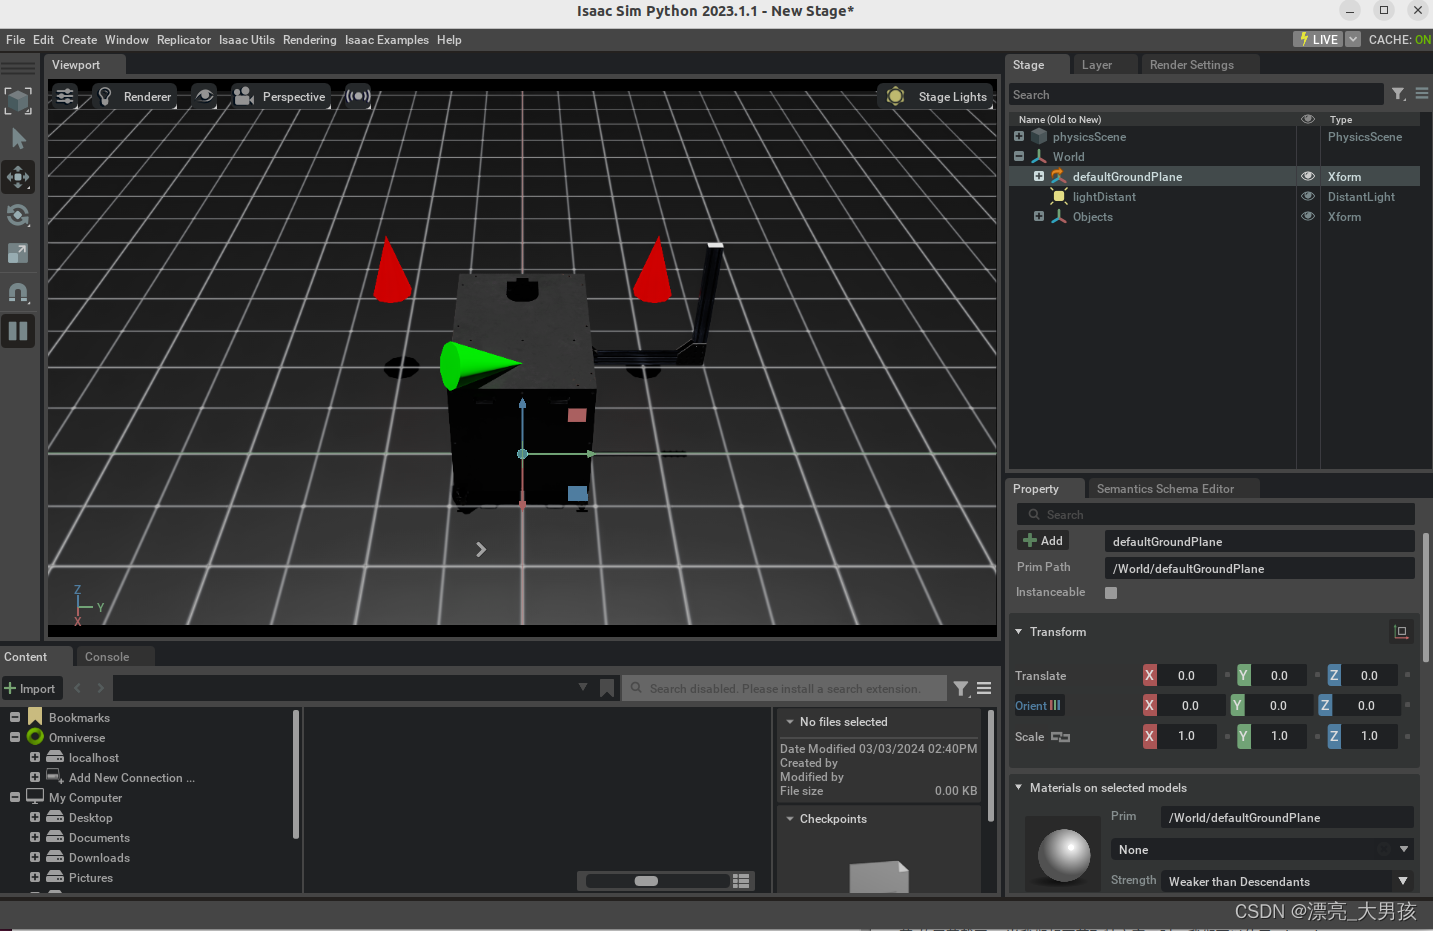1433x931 pixels.
Task: Click the visibility column header eye
Action: coord(1307,119)
